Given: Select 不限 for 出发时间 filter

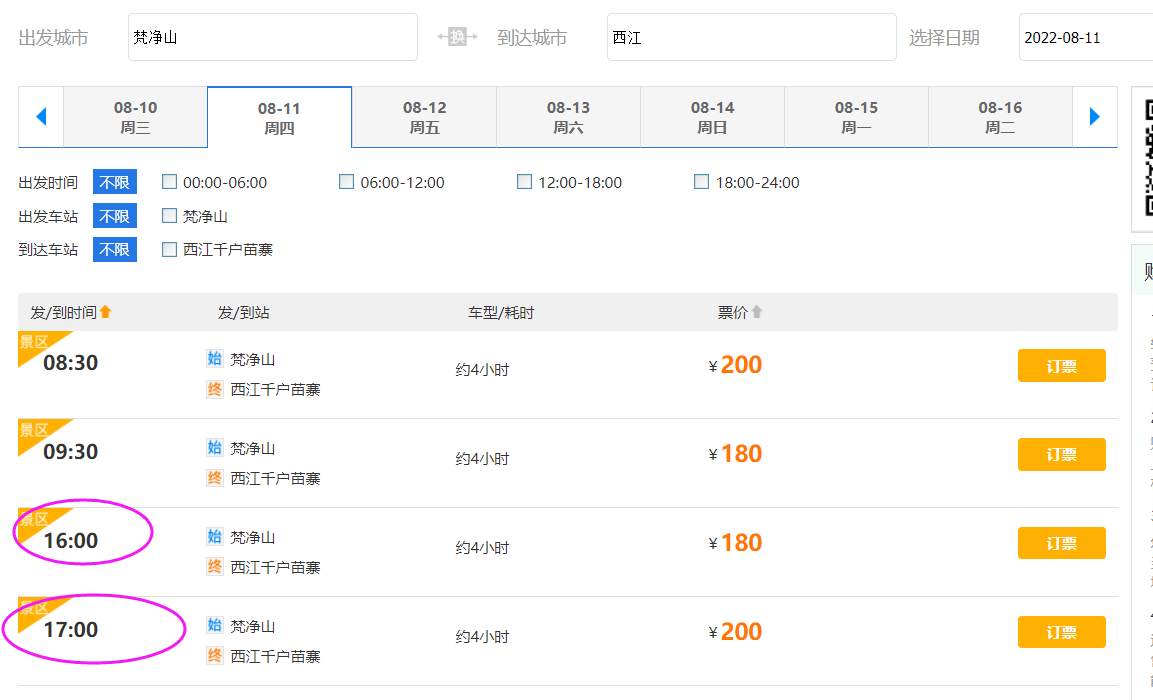Looking at the screenshot, I should pos(114,182).
